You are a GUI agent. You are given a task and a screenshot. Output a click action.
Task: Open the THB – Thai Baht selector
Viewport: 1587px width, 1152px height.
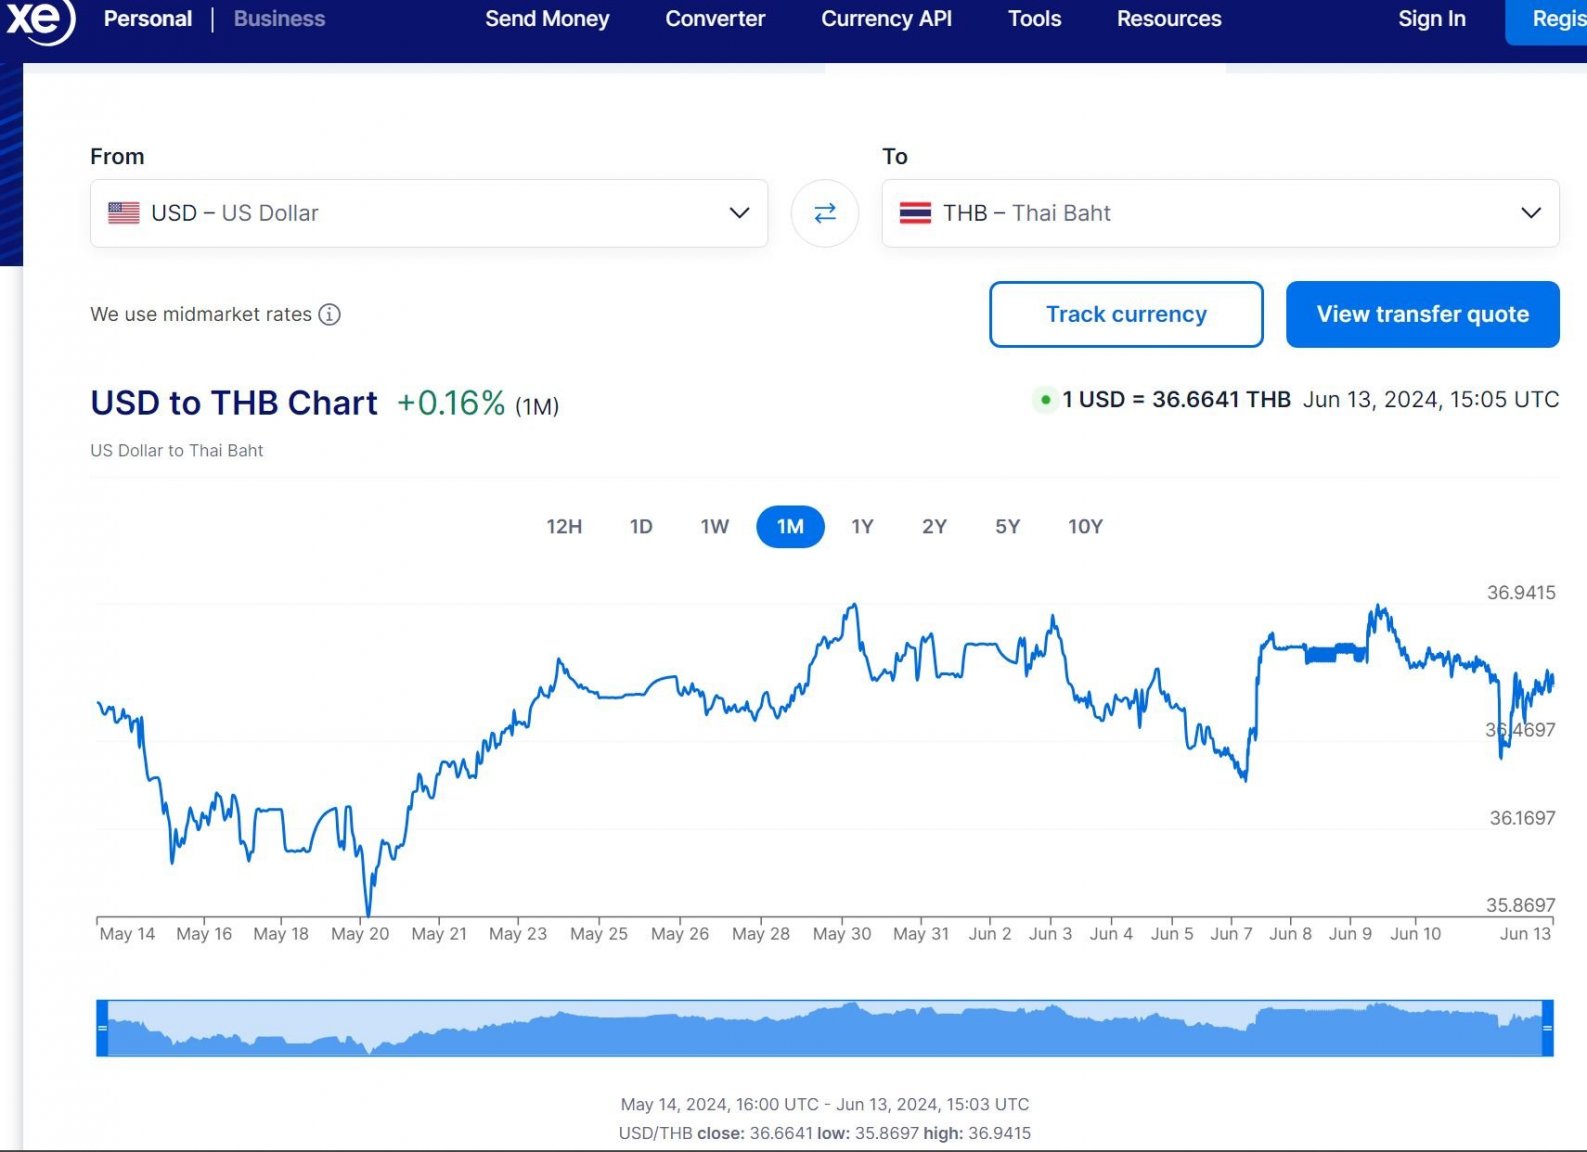pos(1220,213)
